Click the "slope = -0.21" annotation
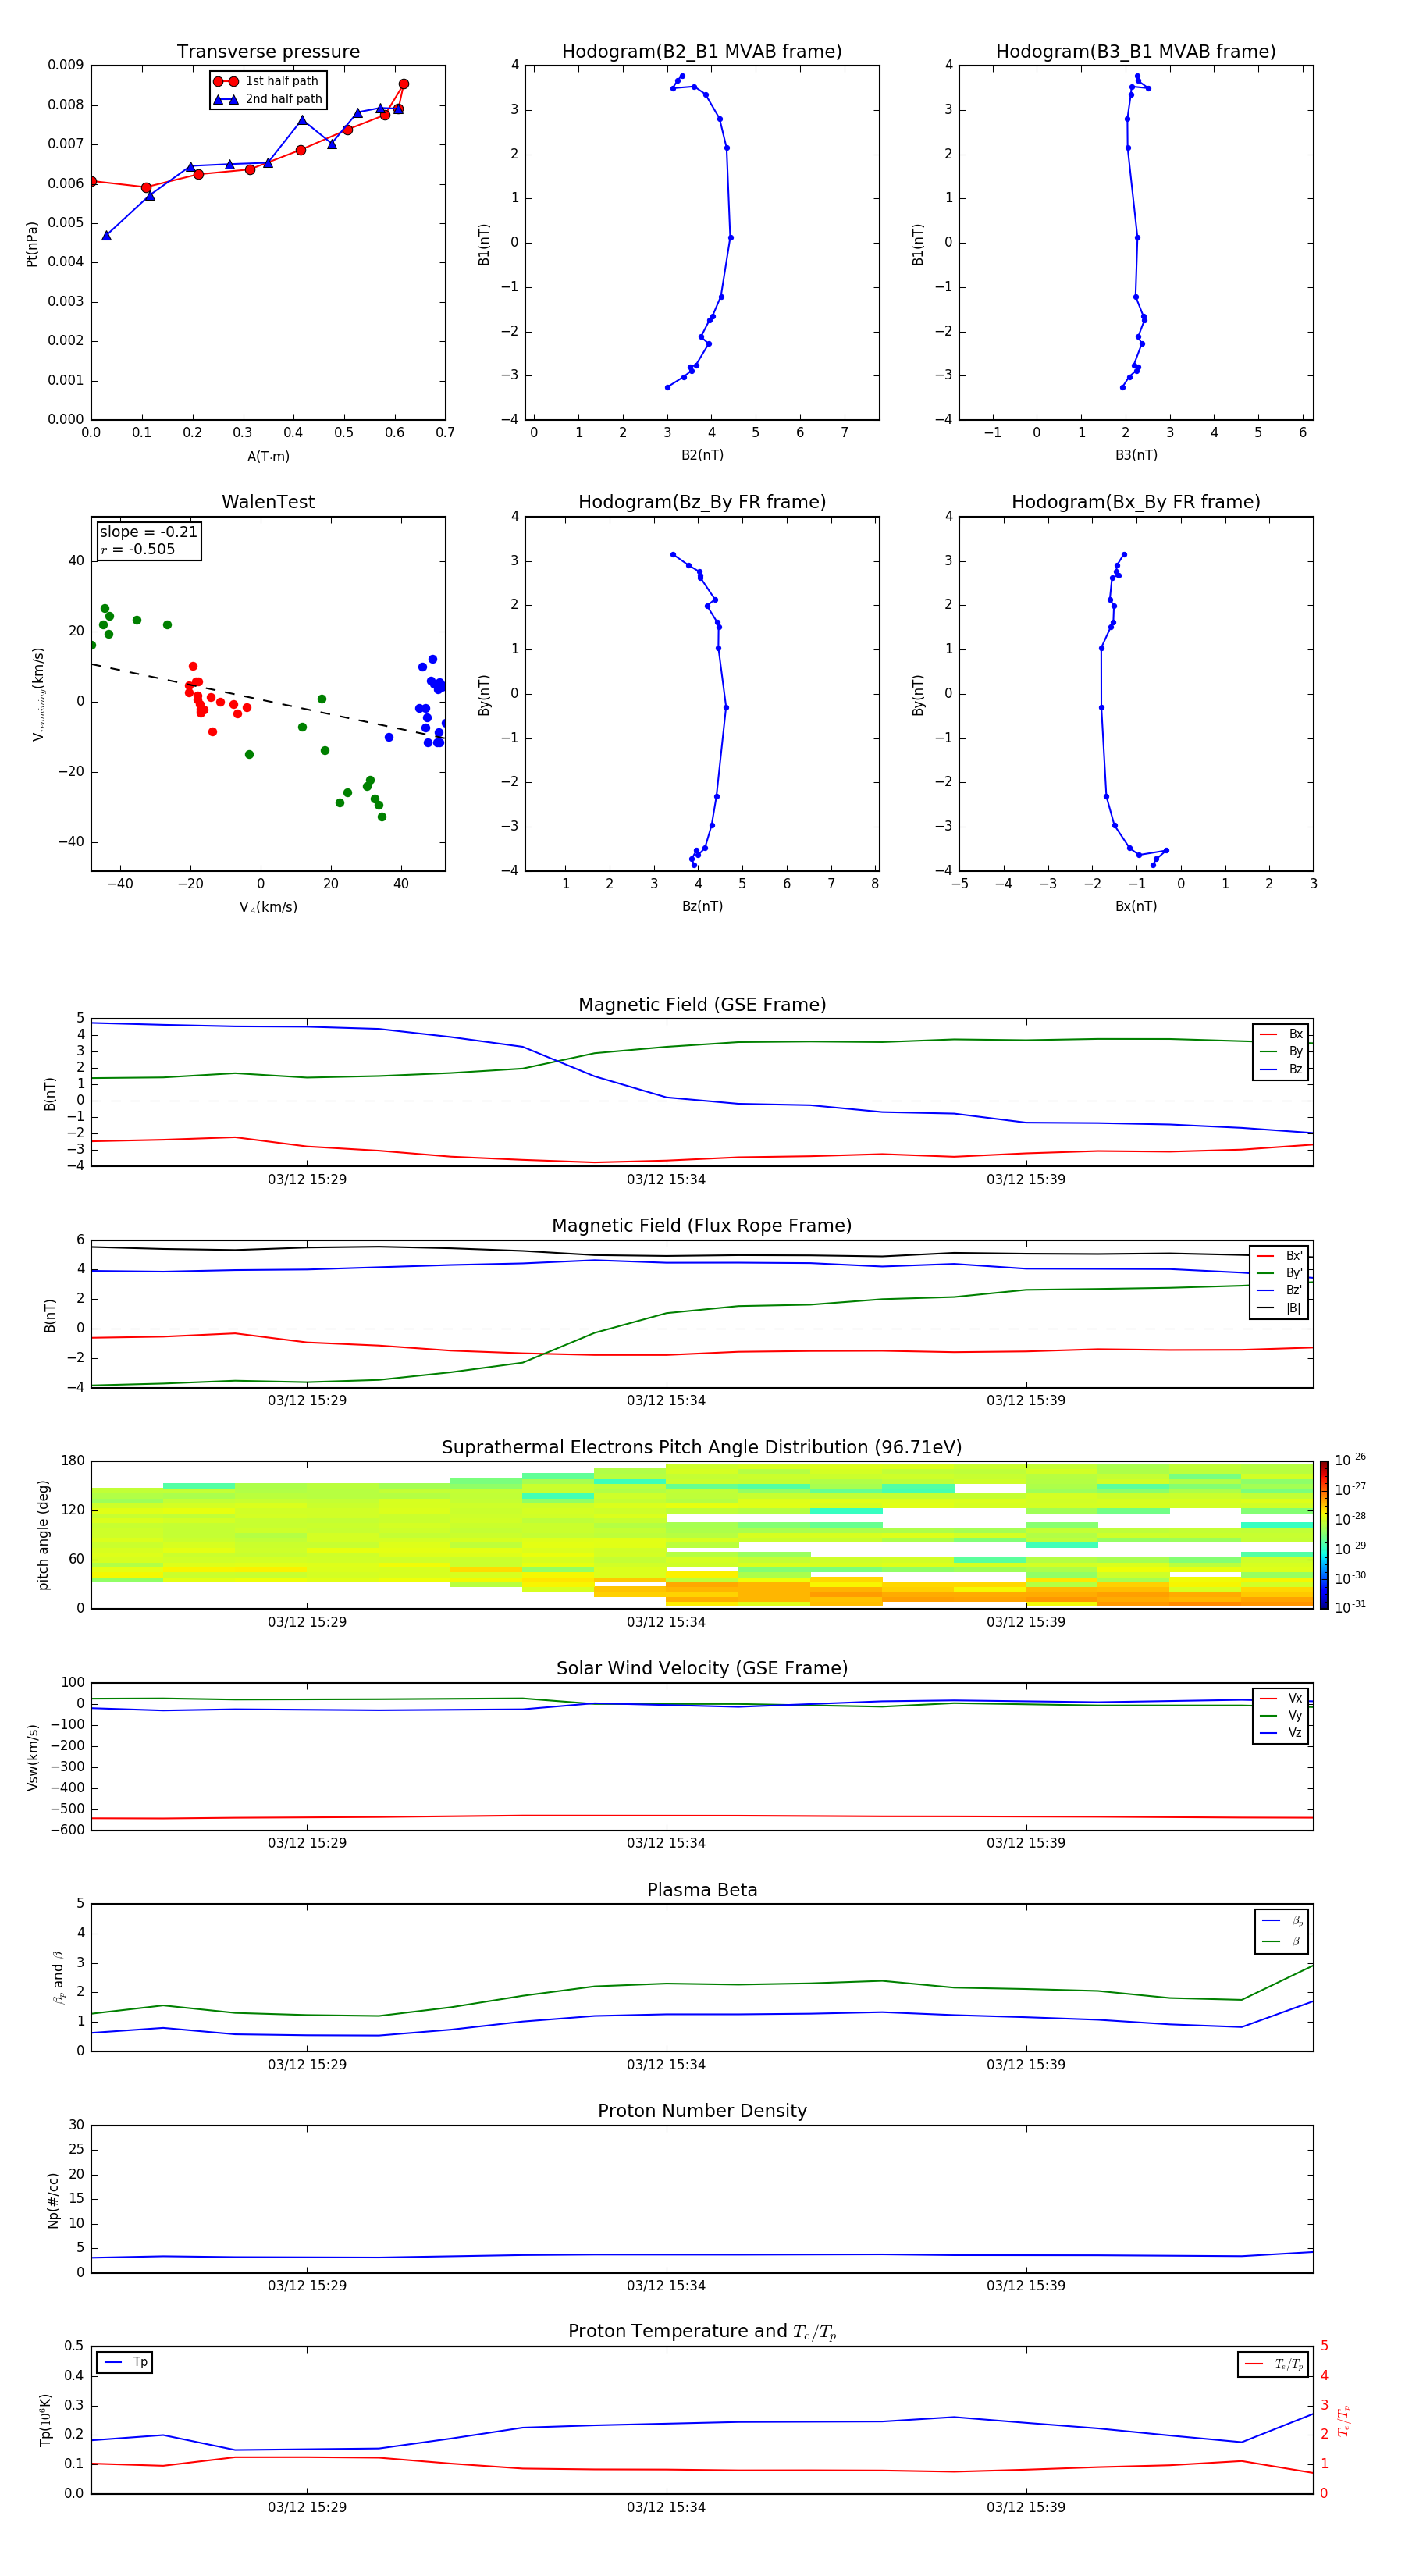The image size is (1405, 2576). [149, 532]
